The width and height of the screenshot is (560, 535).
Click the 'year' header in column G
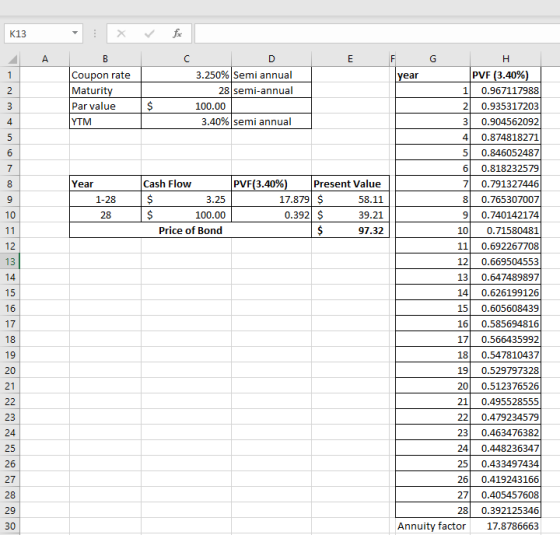pyautogui.click(x=433, y=75)
